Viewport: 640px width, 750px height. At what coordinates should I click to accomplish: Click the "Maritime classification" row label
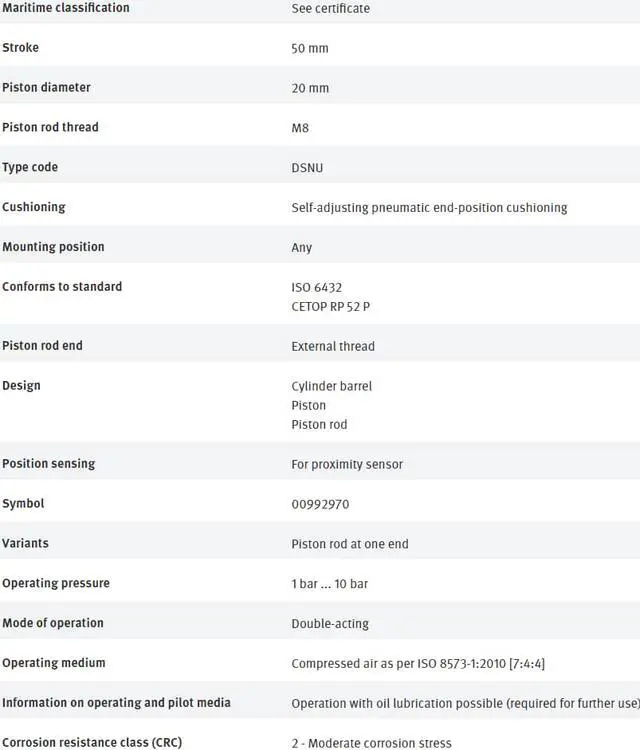(x=66, y=8)
